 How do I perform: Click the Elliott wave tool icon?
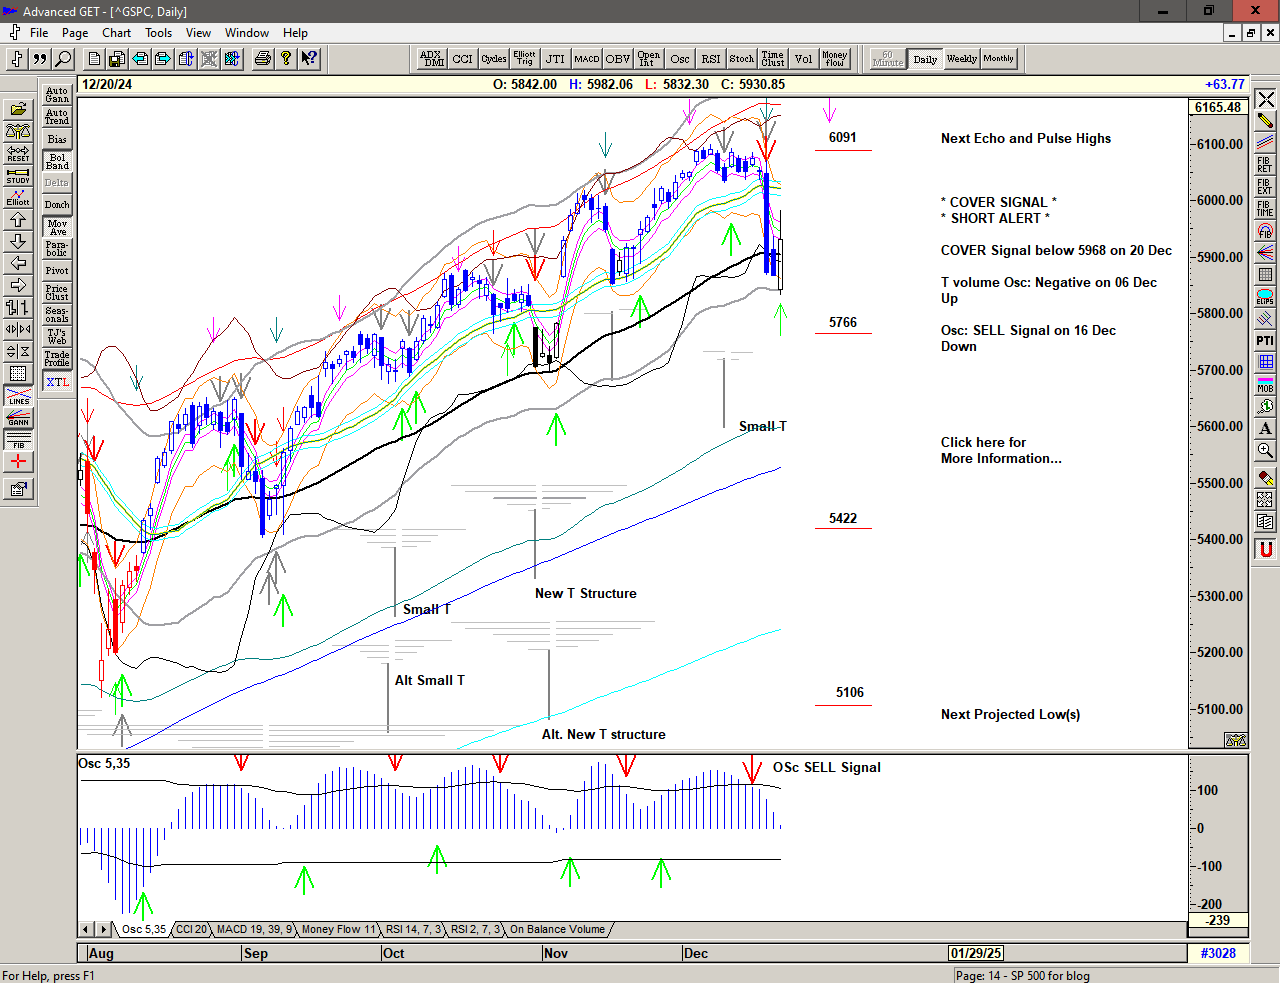(18, 197)
